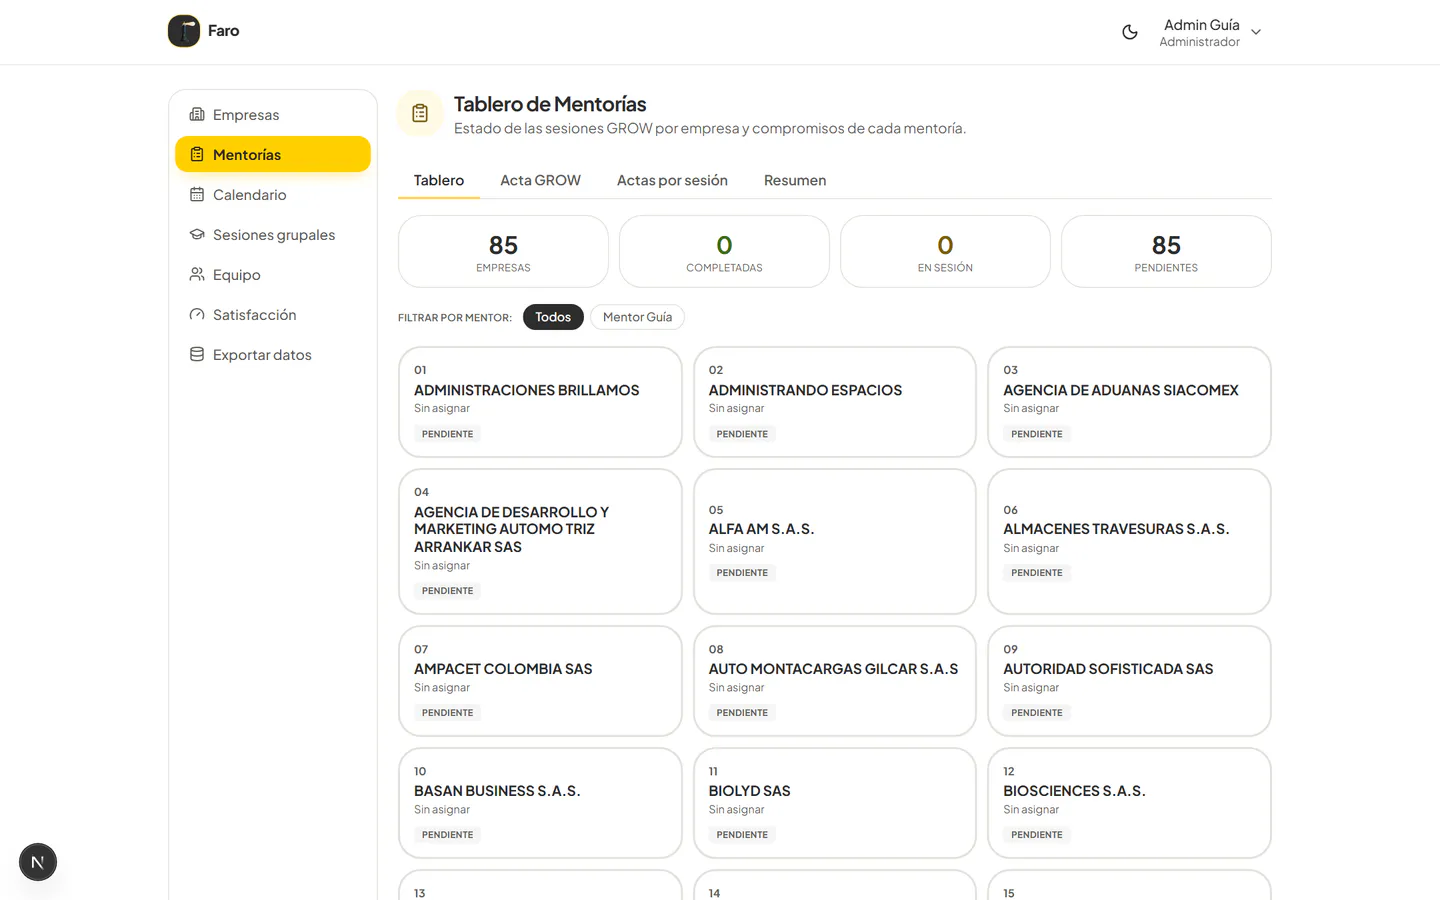Open the AGENCIA DE ADUANAS SIACOMEX card

click(1129, 402)
